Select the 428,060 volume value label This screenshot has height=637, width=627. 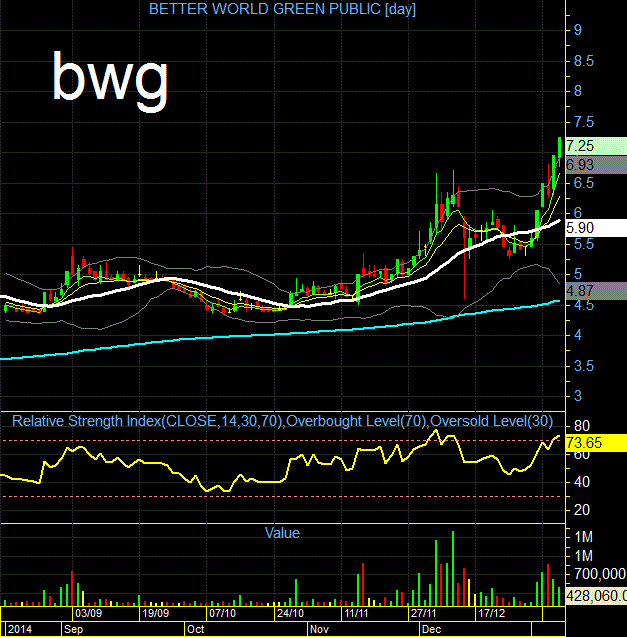click(x=596, y=596)
